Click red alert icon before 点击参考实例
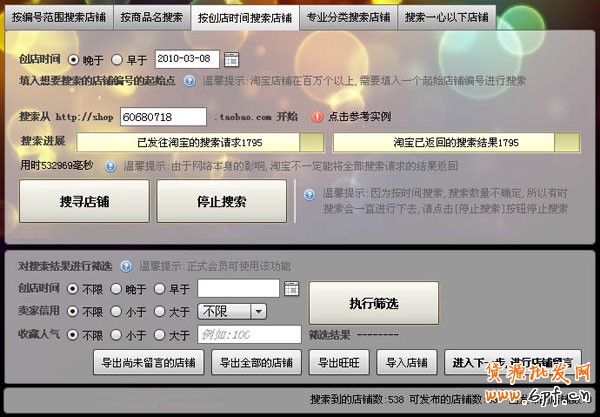 coord(317,117)
